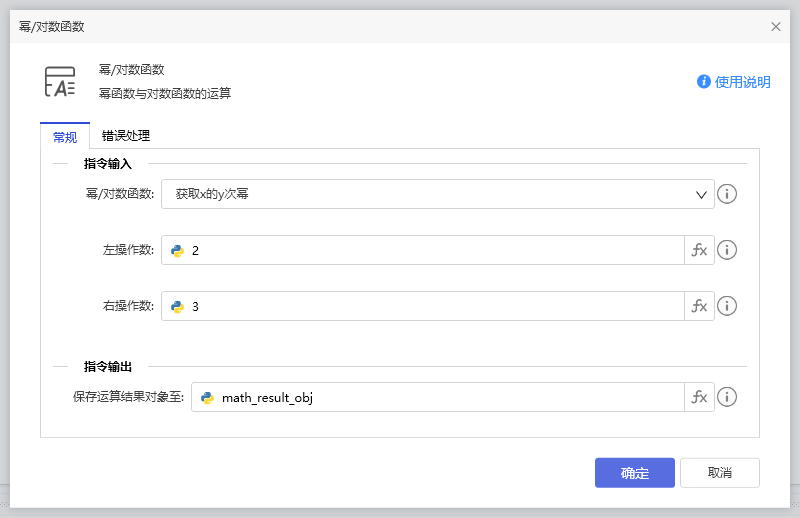
Task: Open fx variable picker for math_result_obj
Action: pos(699,398)
